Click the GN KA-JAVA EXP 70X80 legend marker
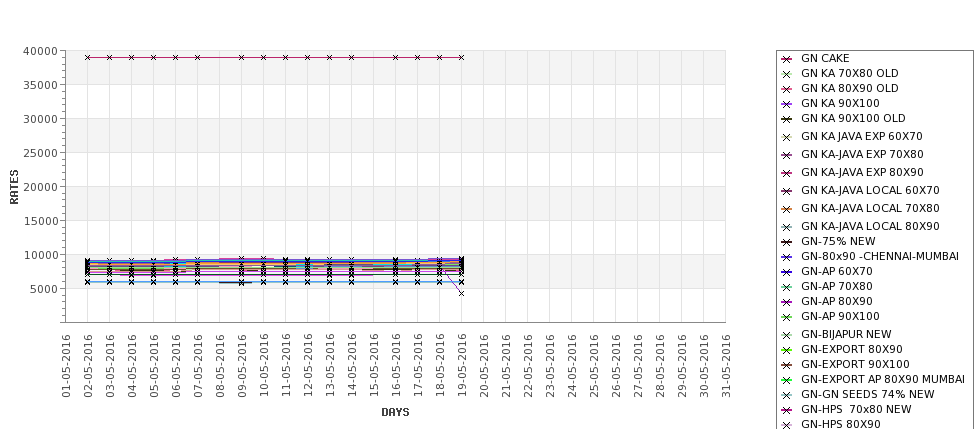This screenshot has height=429, width=975. pos(787,155)
